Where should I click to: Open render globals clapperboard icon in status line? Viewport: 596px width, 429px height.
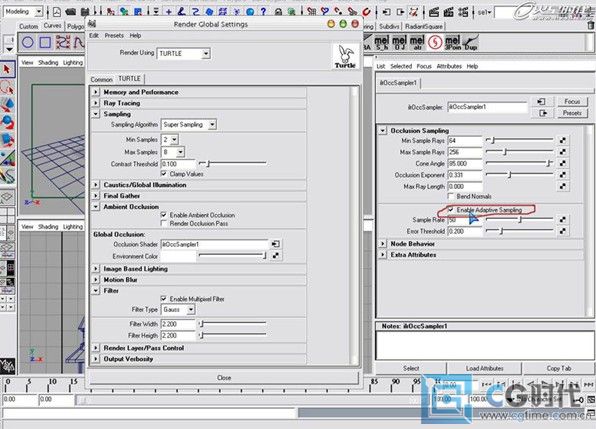pyautogui.click(x=463, y=12)
